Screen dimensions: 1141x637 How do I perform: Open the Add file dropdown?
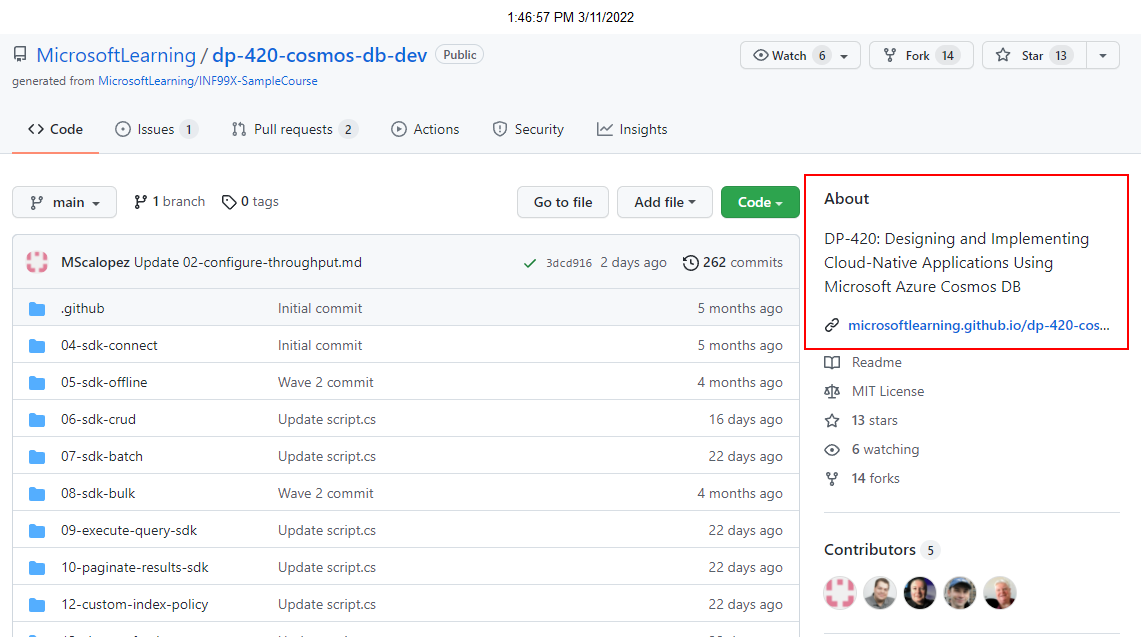click(664, 201)
